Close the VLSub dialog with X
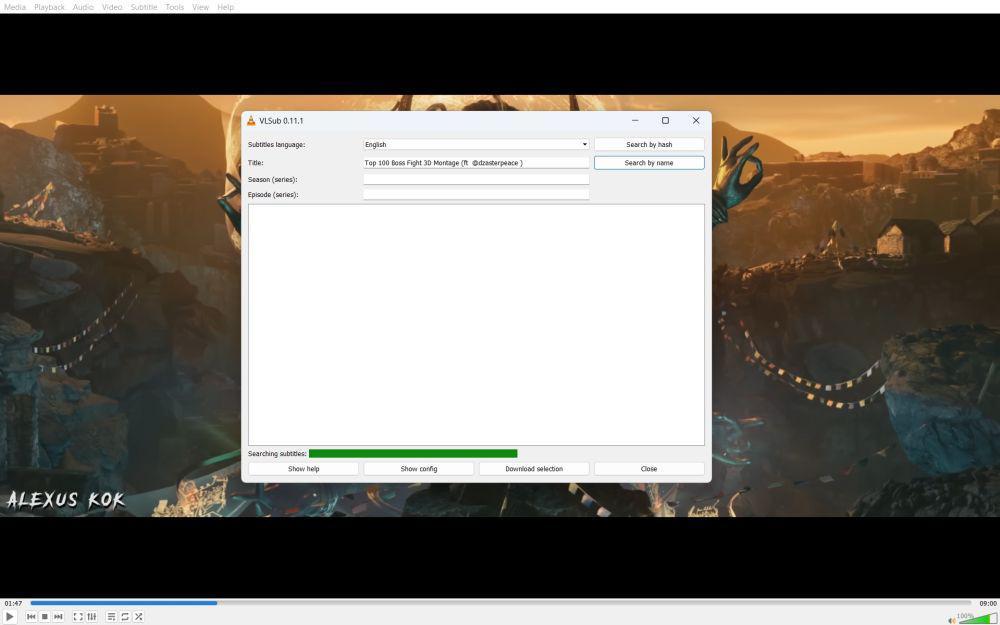 (x=696, y=121)
